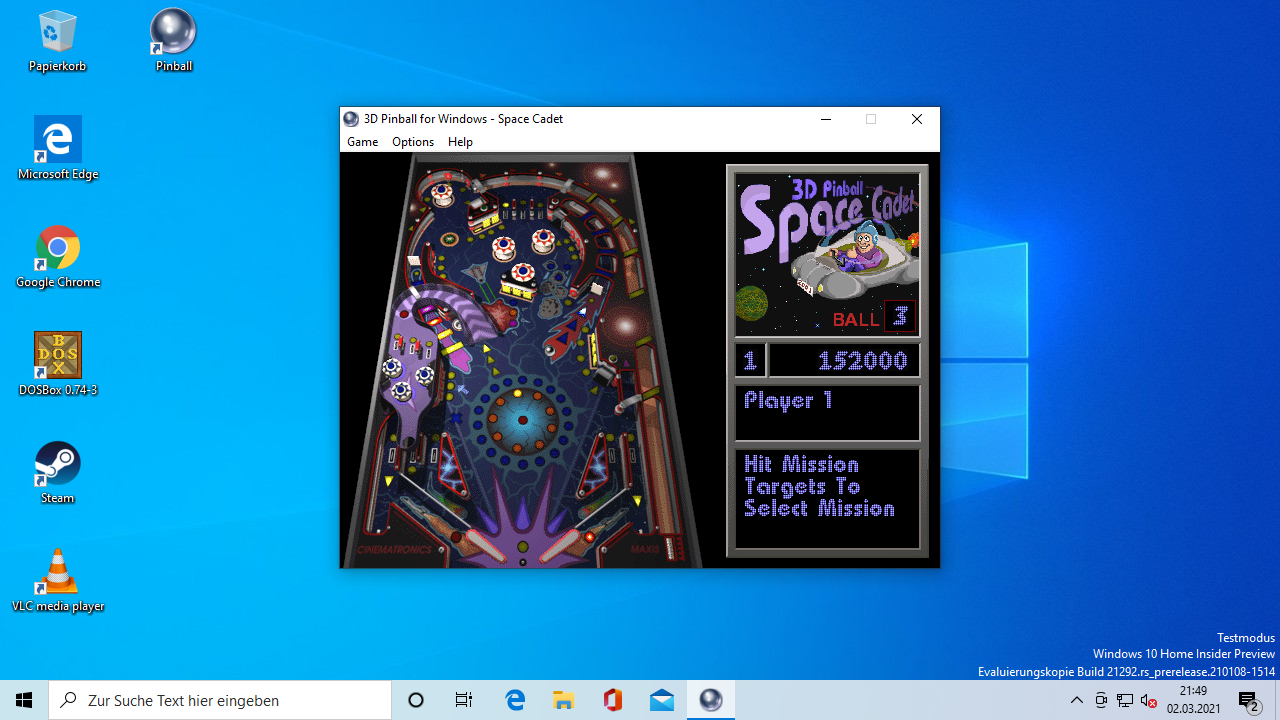This screenshot has height=720, width=1280.
Task: Click the score value 152000
Action: click(864, 360)
